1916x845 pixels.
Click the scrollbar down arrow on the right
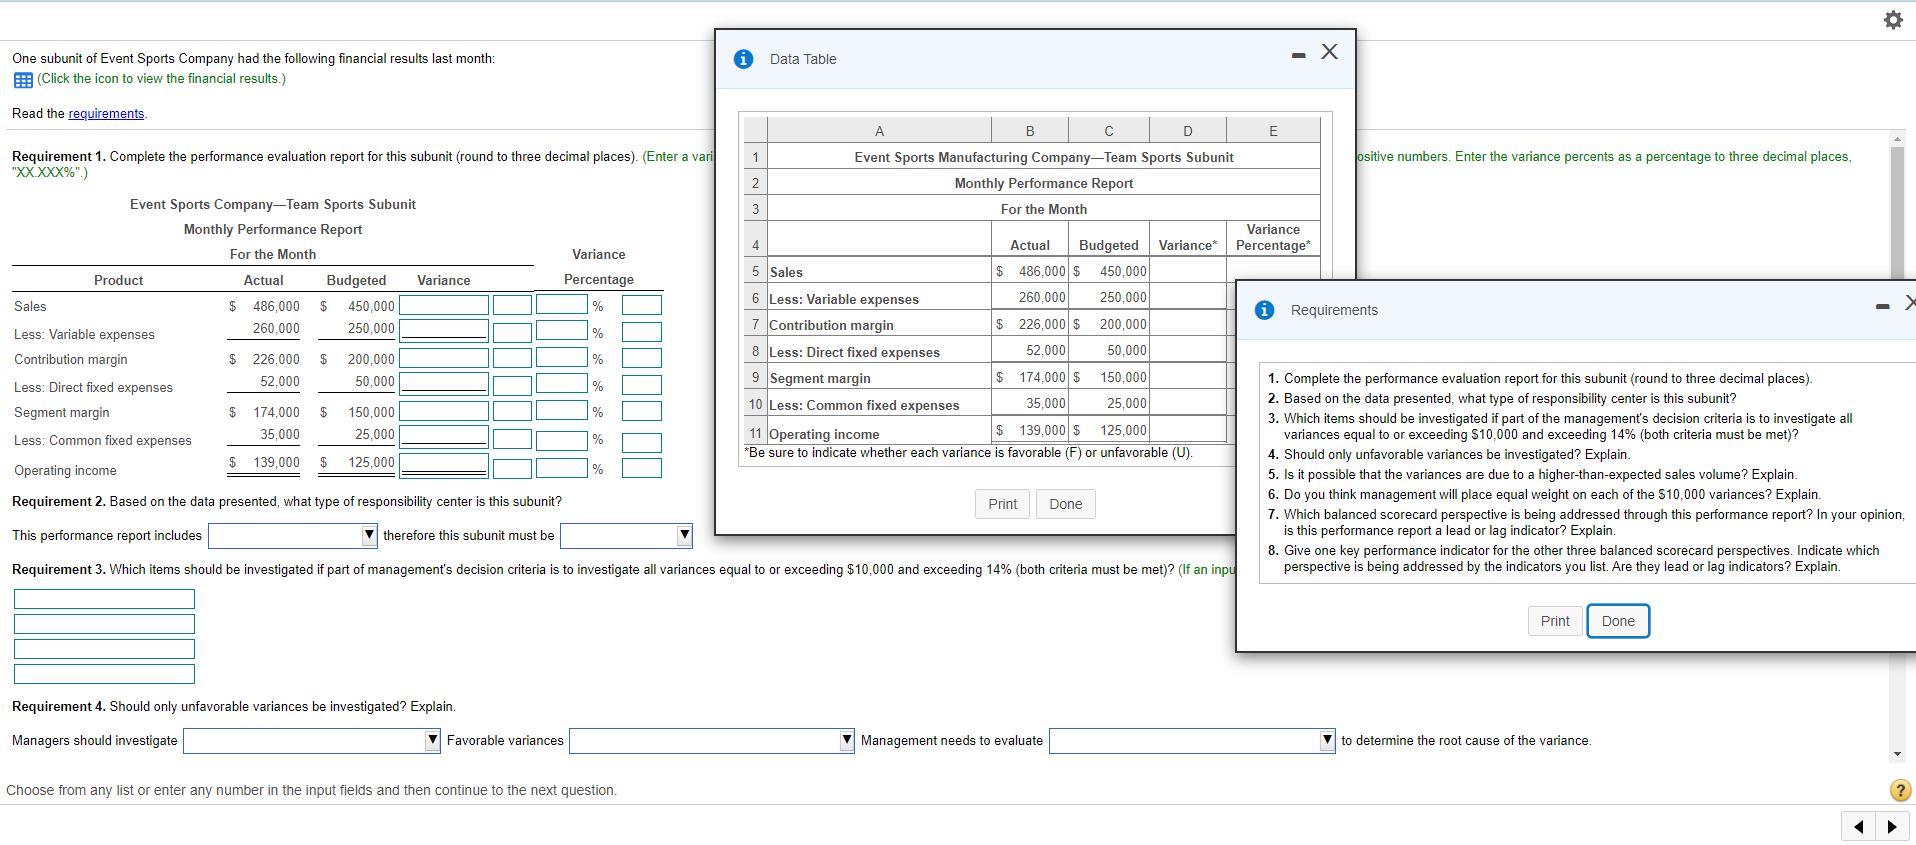pos(1897,755)
